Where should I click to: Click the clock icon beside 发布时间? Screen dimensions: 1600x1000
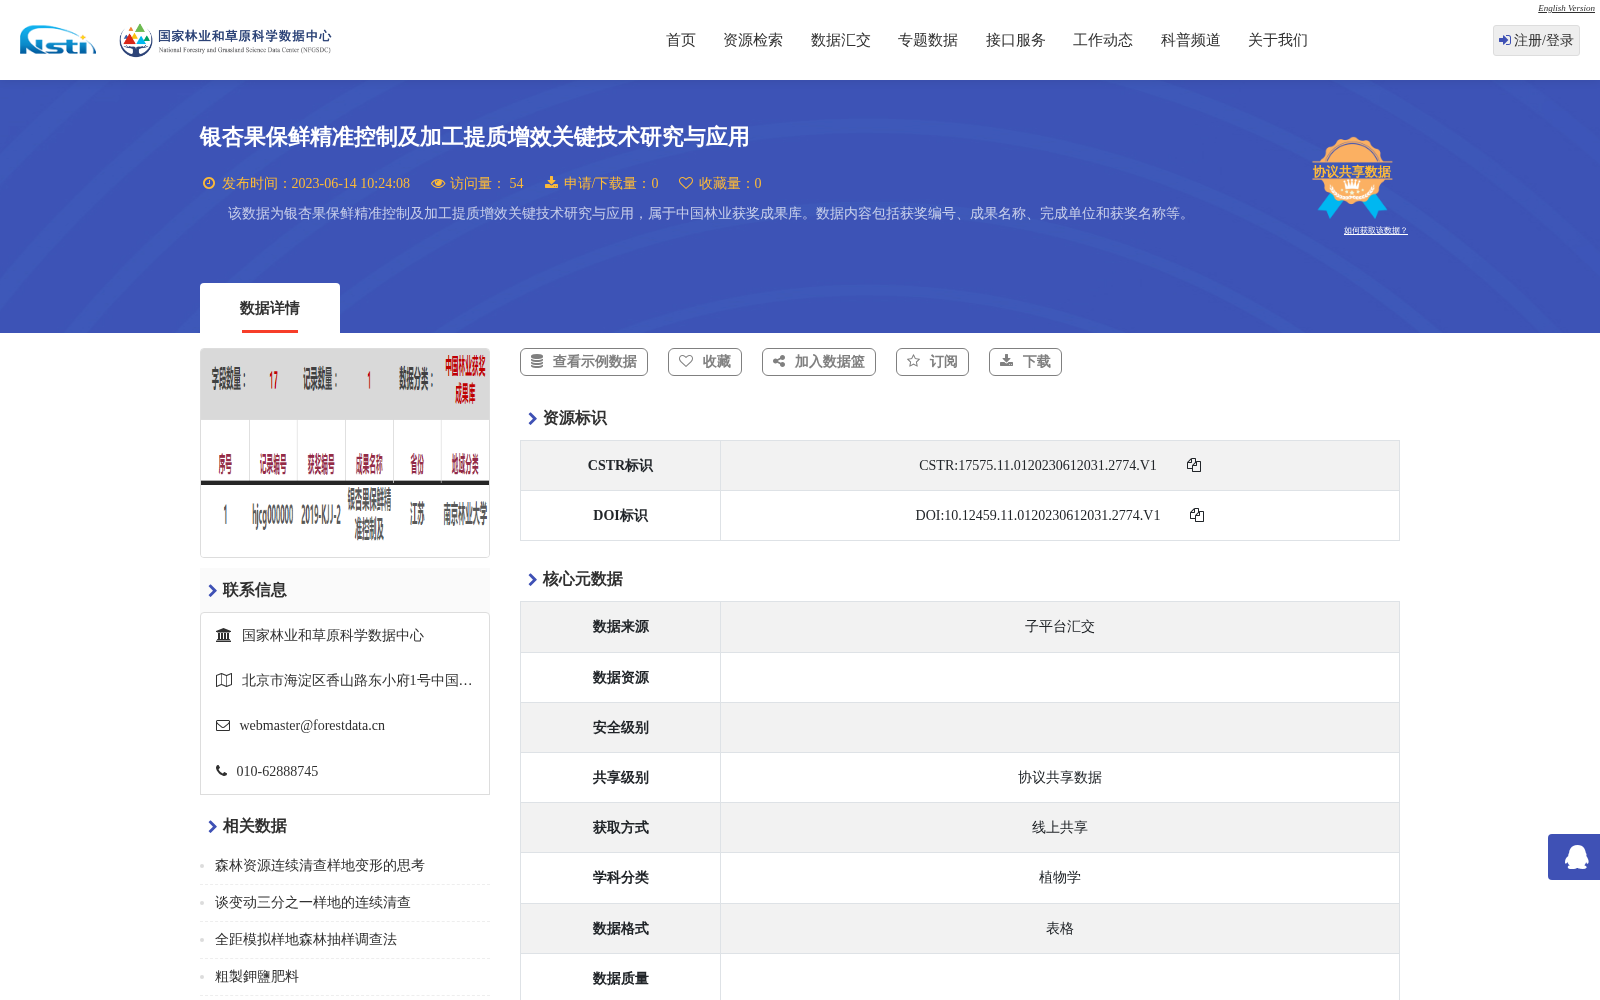(209, 183)
